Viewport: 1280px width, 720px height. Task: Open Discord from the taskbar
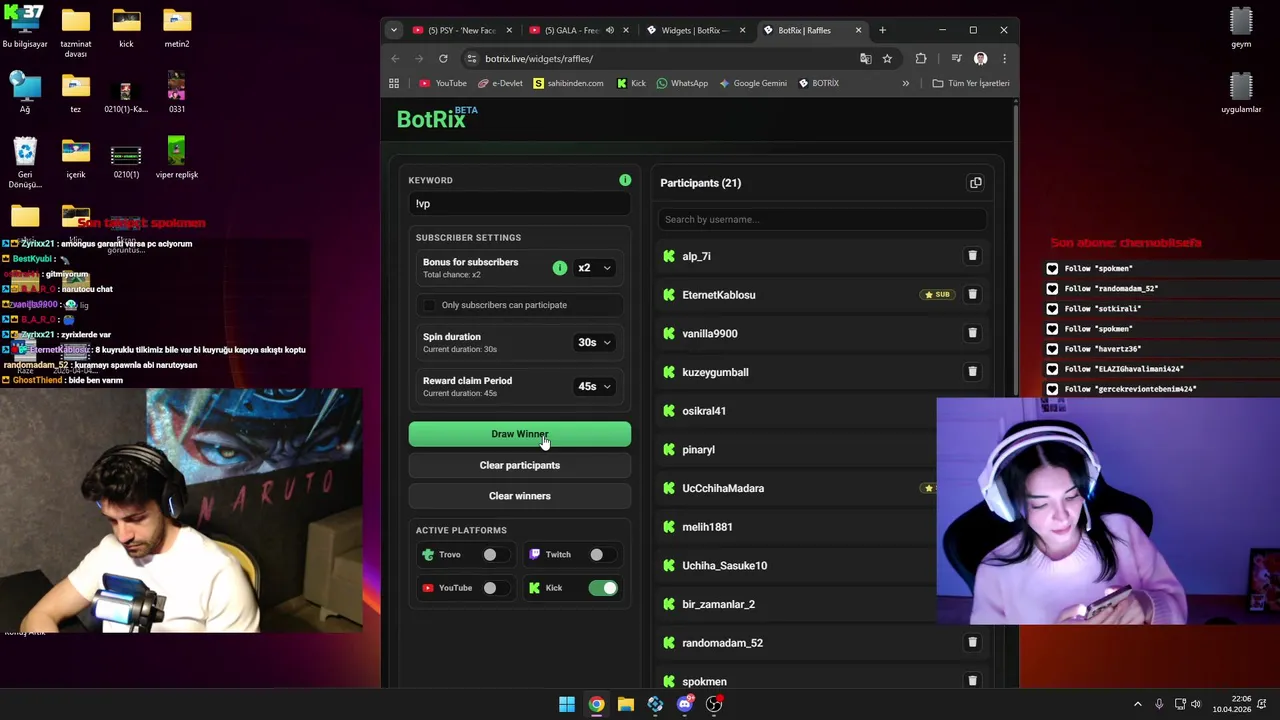click(x=685, y=704)
